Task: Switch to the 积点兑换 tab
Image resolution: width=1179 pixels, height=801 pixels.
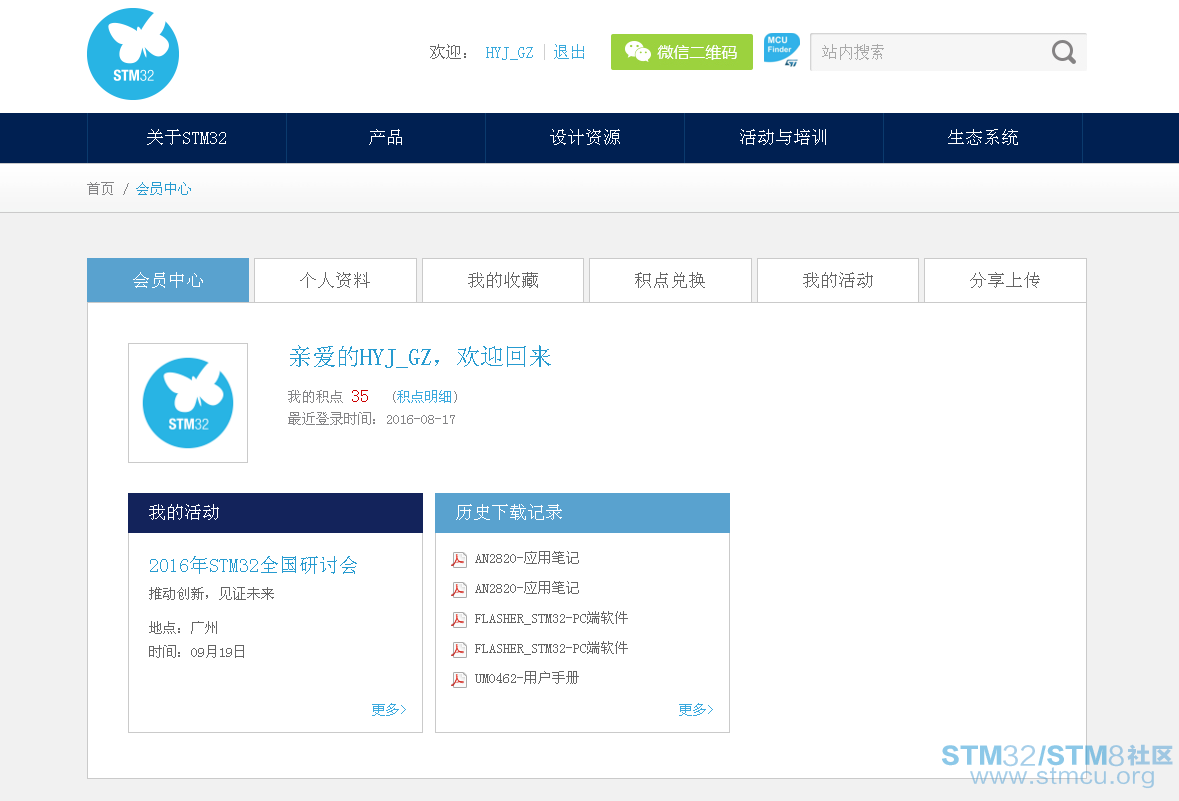Action: [x=670, y=281]
